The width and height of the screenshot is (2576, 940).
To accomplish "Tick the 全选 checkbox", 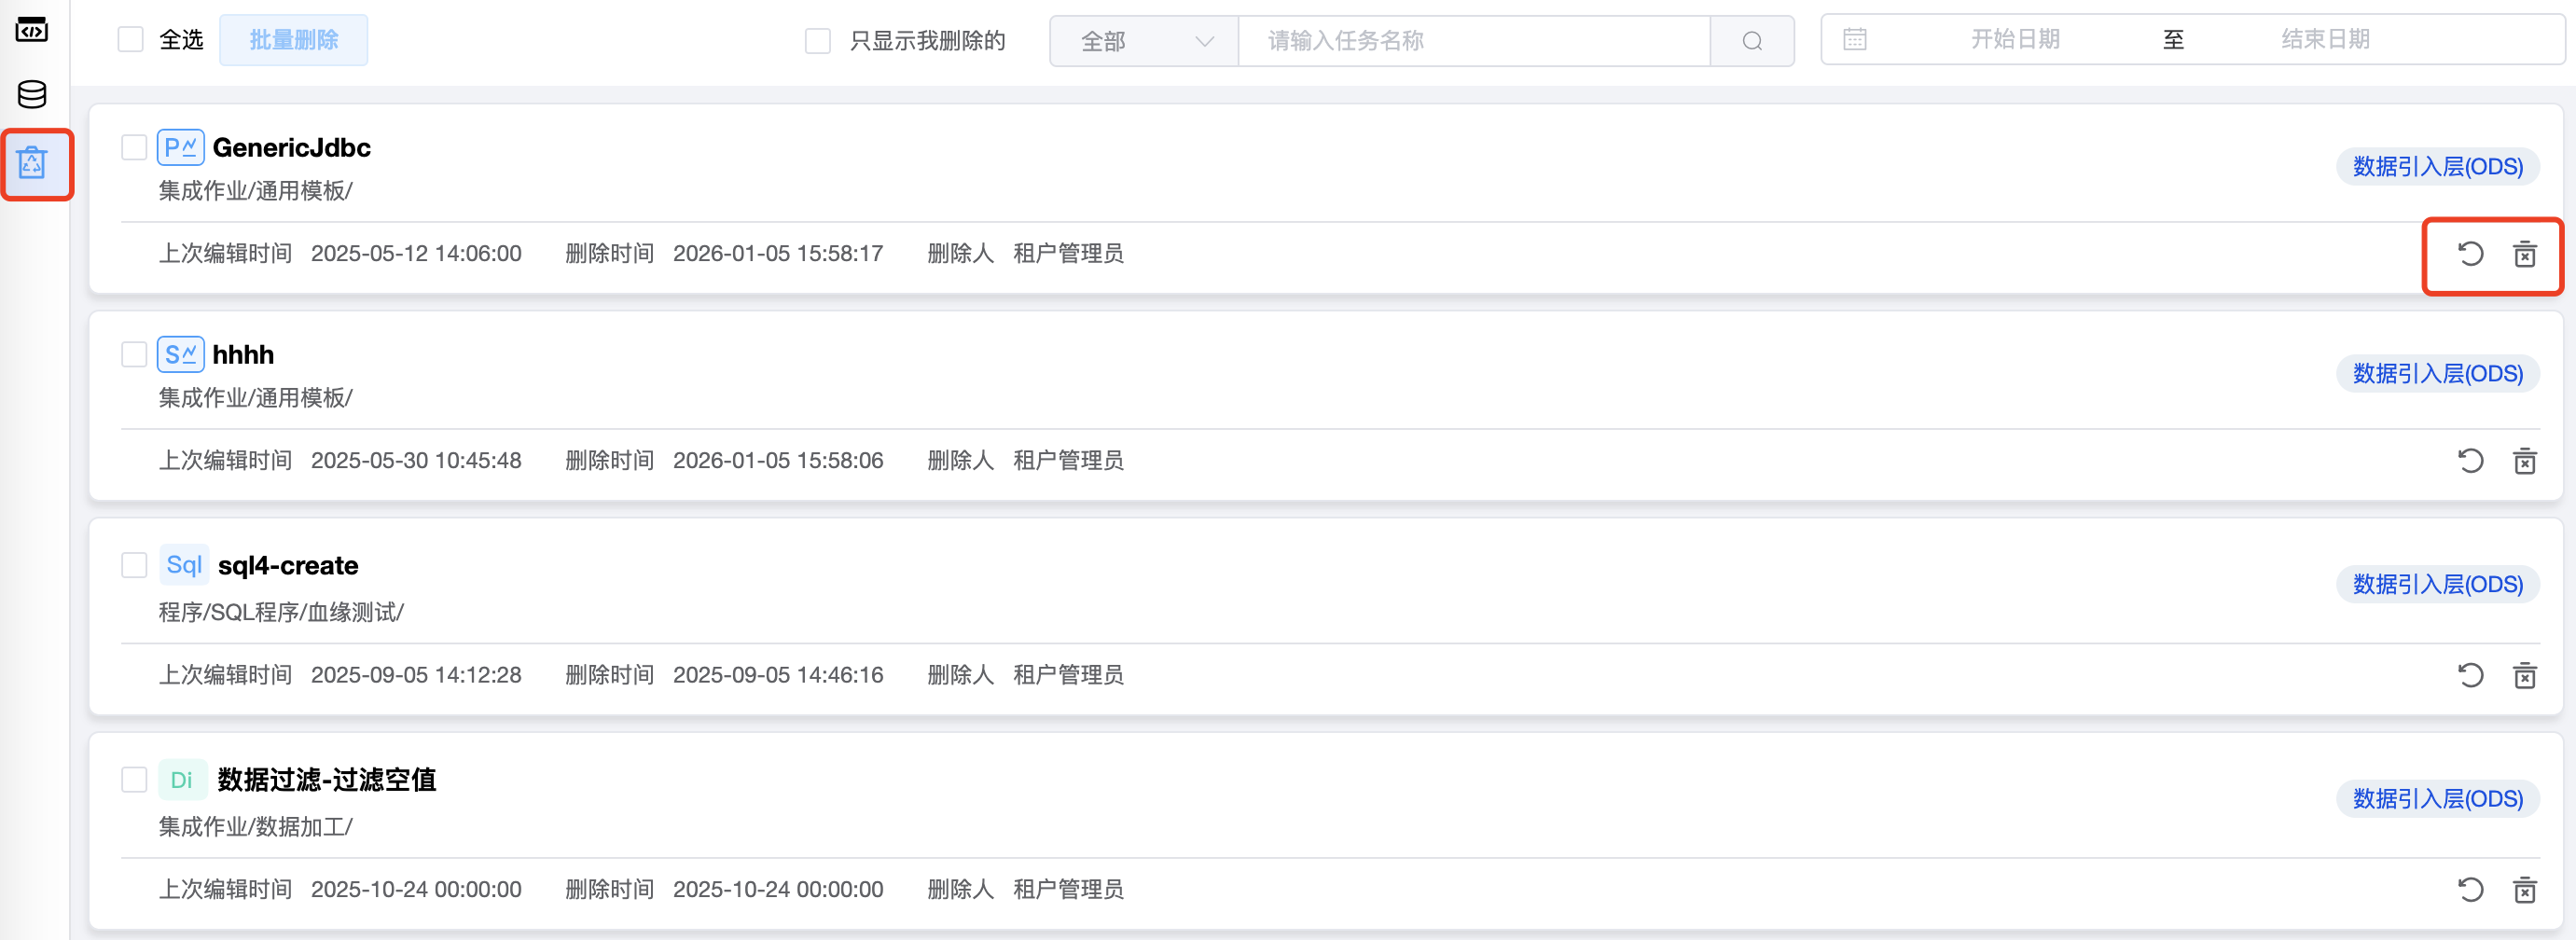I will pos(131,40).
